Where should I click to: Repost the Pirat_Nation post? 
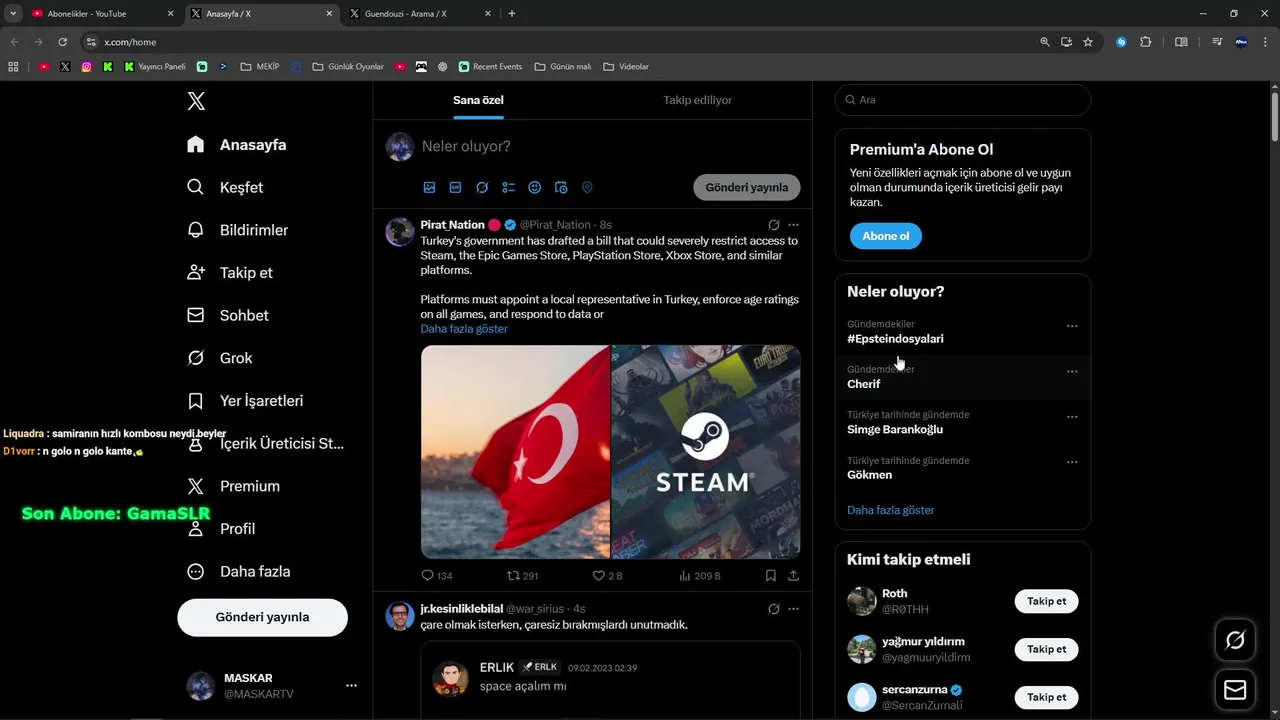(x=523, y=576)
